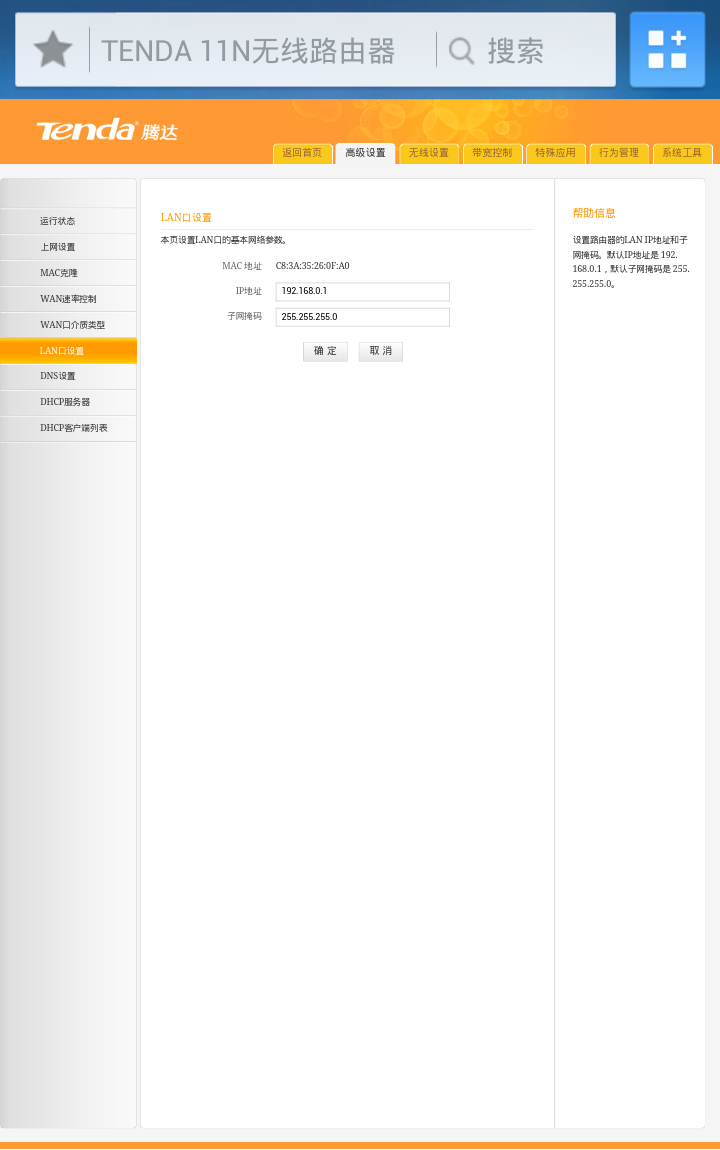720x1150 pixels.
Task: Switch to the 带宽控制 tab
Action: pos(492,153)
